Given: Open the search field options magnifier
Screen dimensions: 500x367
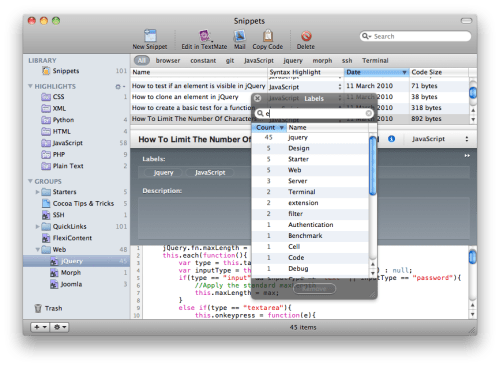Looking at the screenshot, I should [366, 36].
